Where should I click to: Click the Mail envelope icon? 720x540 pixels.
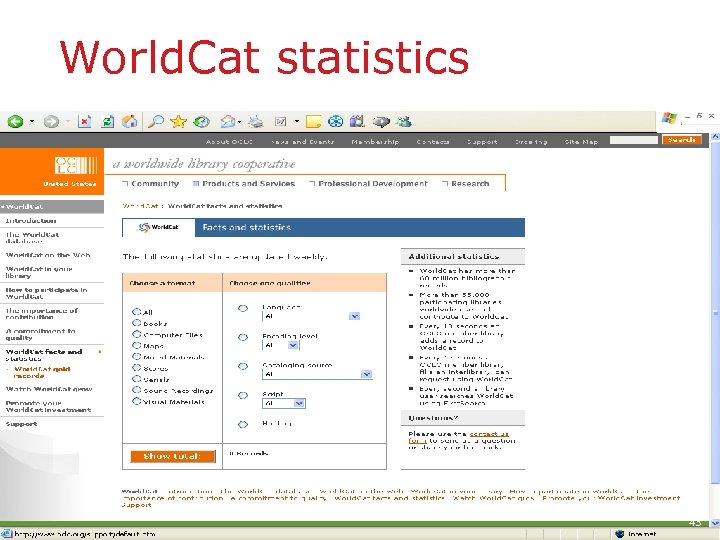point(227,122)
